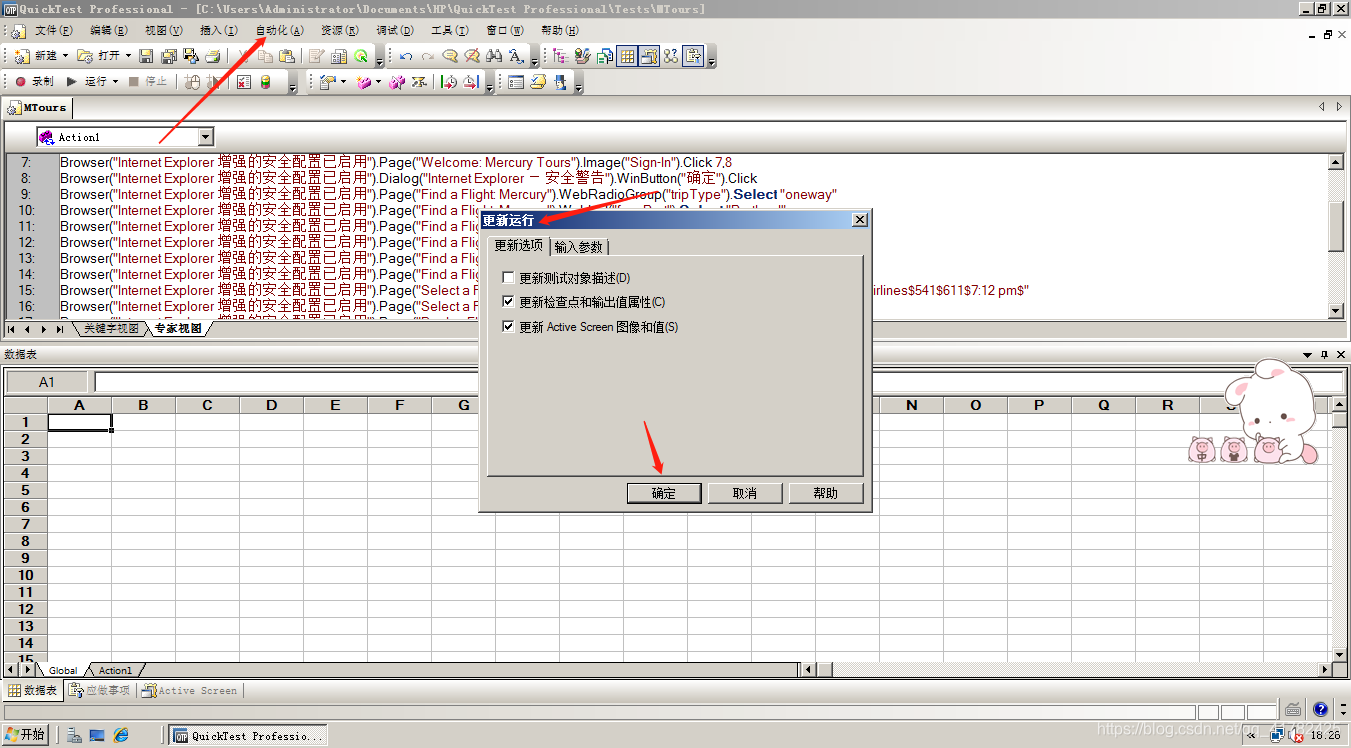This screenshot has height=748, width=1351.
Task: Open the 应做事项 bottom tab
Action: point(100,690)
